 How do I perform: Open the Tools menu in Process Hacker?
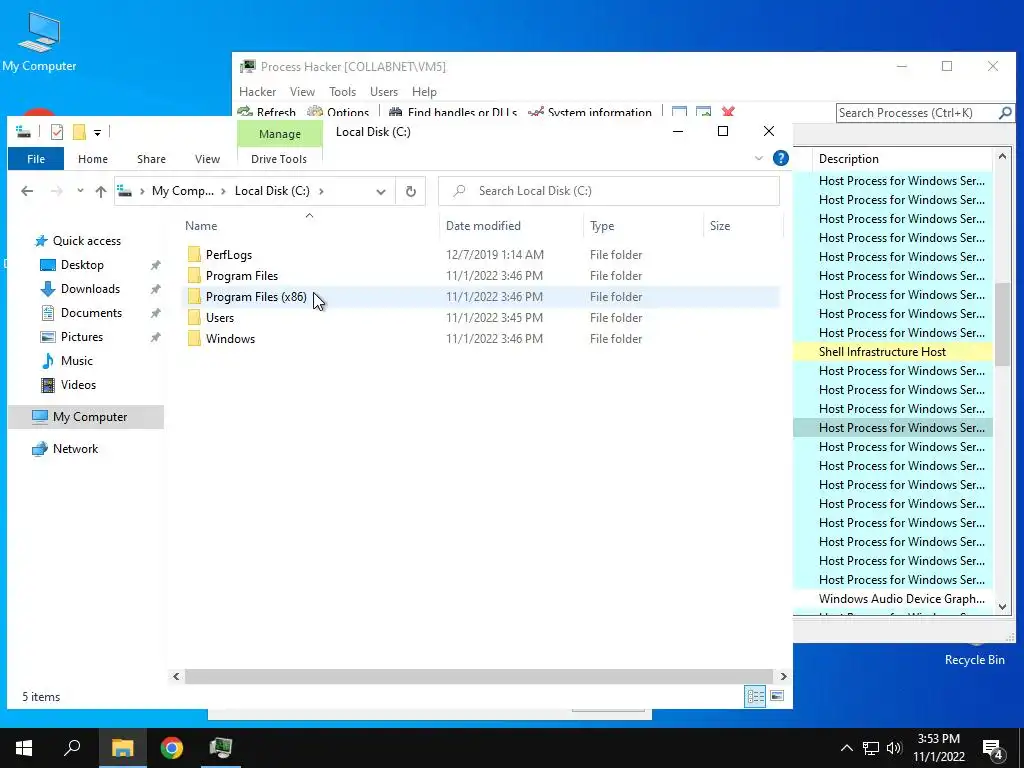pos(342,91)
